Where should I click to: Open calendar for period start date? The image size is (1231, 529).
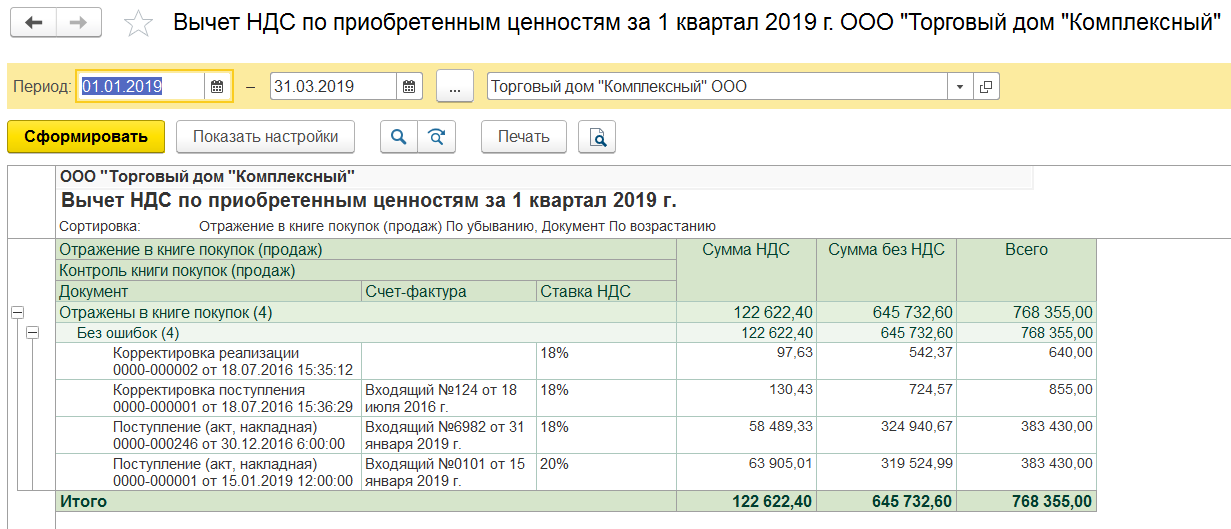(x=217, y=87)
